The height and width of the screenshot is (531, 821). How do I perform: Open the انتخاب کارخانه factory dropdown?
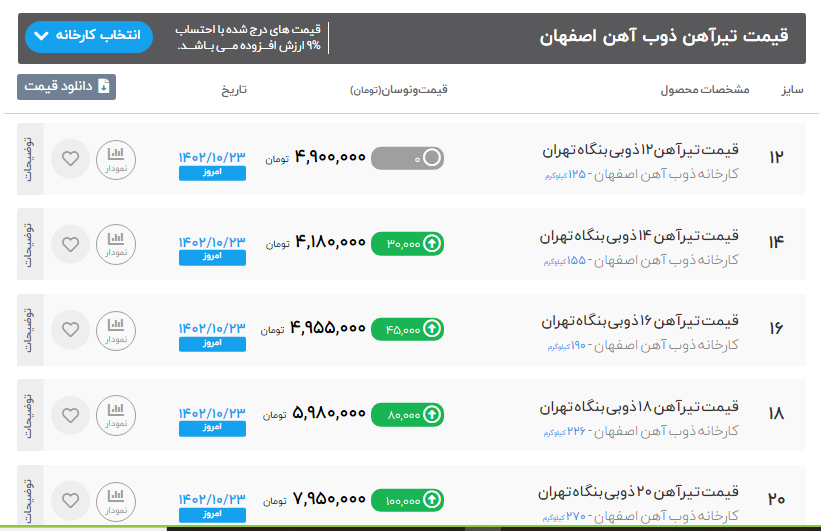[x=85, y=37]
